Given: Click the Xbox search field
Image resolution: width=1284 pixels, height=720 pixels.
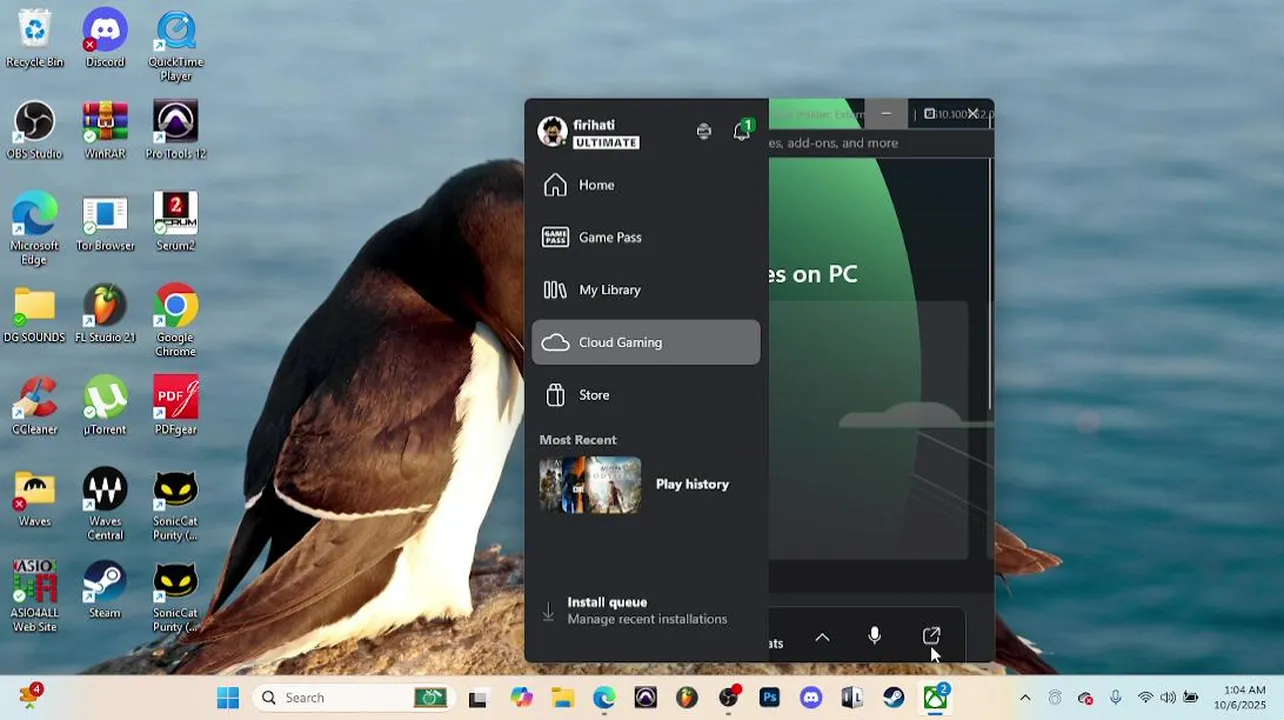Looking at the screenshot, I should (x=880, y=143).
